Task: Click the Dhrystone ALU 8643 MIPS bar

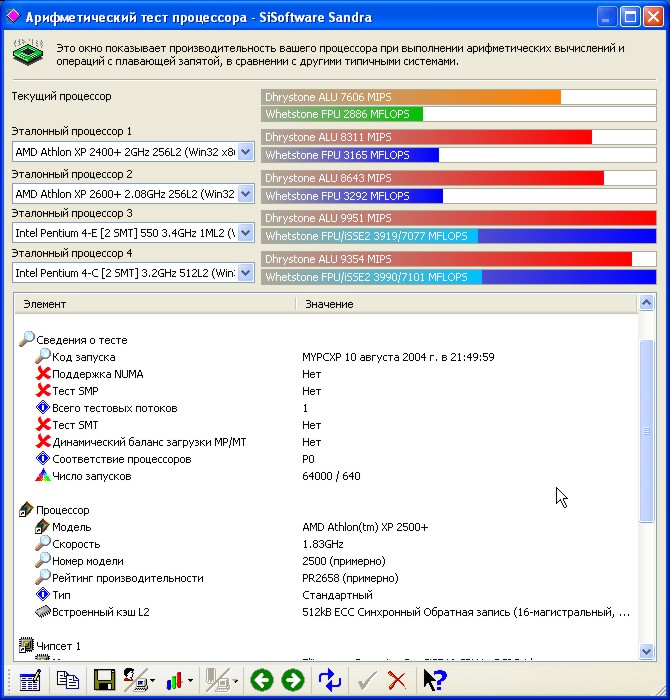Action: (458, 178)
